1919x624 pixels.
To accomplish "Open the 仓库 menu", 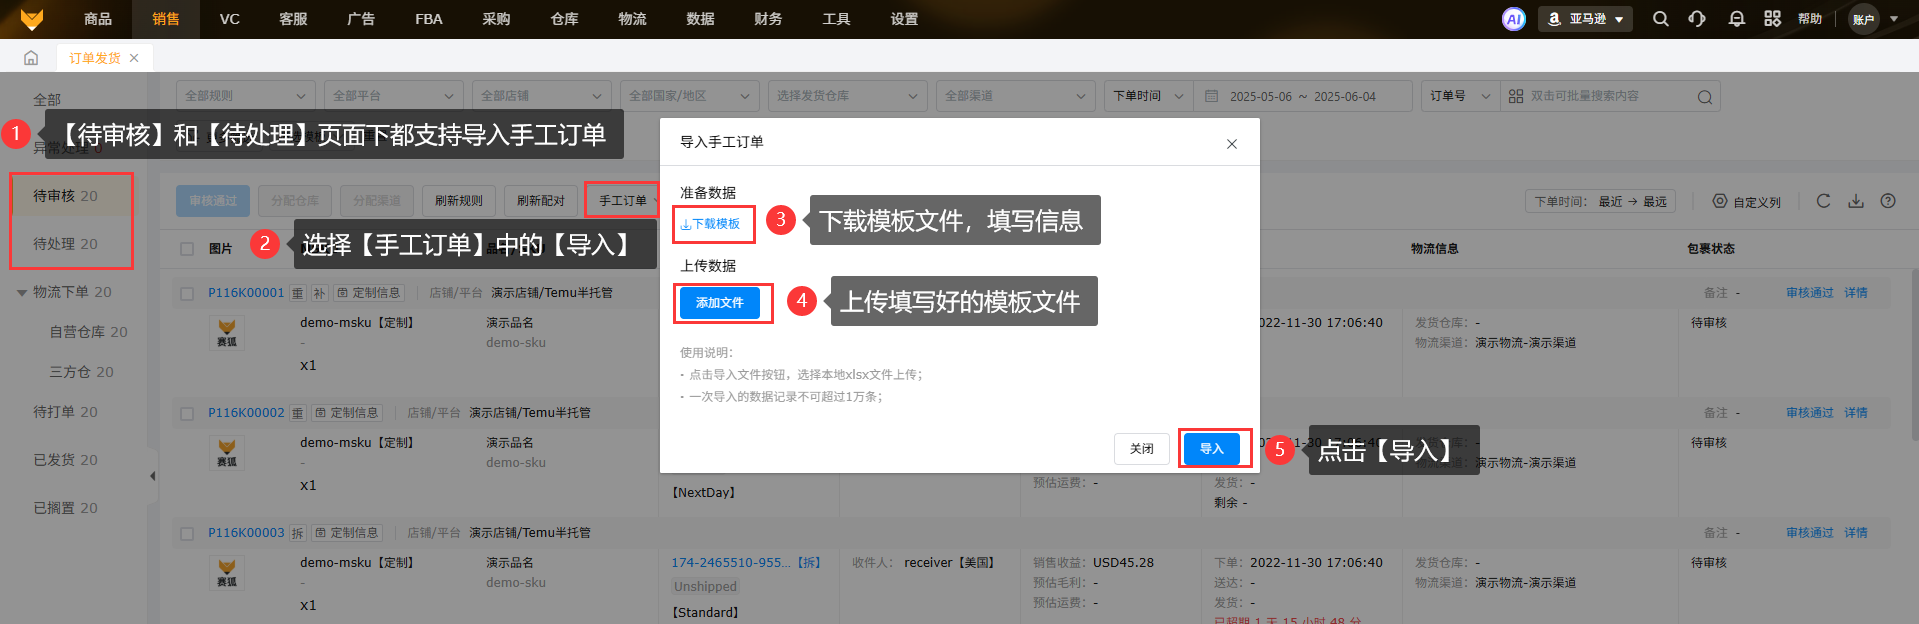I will coord(565,19).
